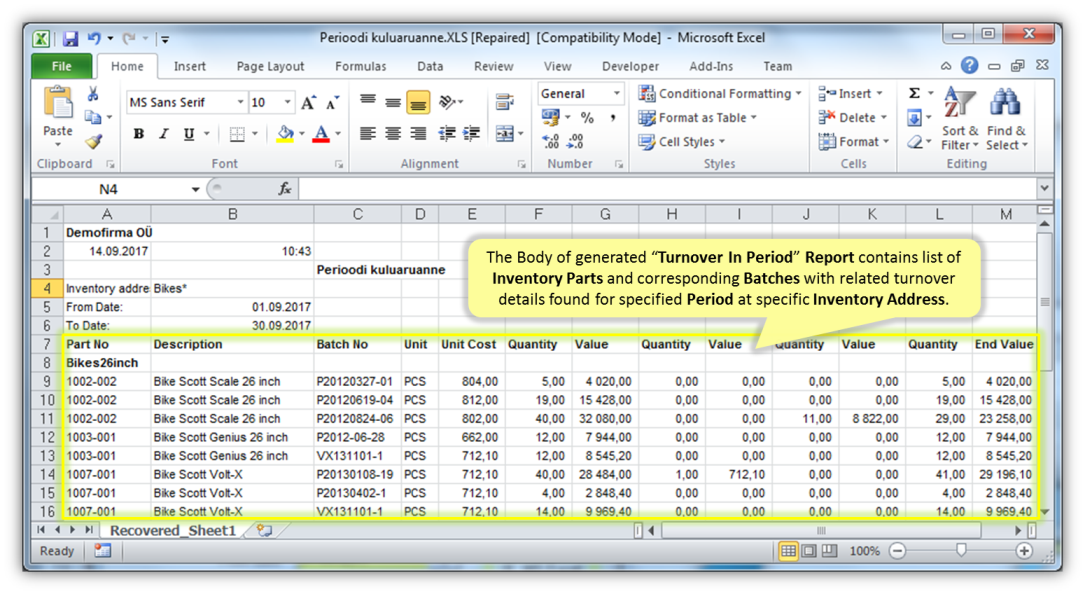Apply the Borders icon
The image size is (1085, 594).
click(x=237, y=134)
